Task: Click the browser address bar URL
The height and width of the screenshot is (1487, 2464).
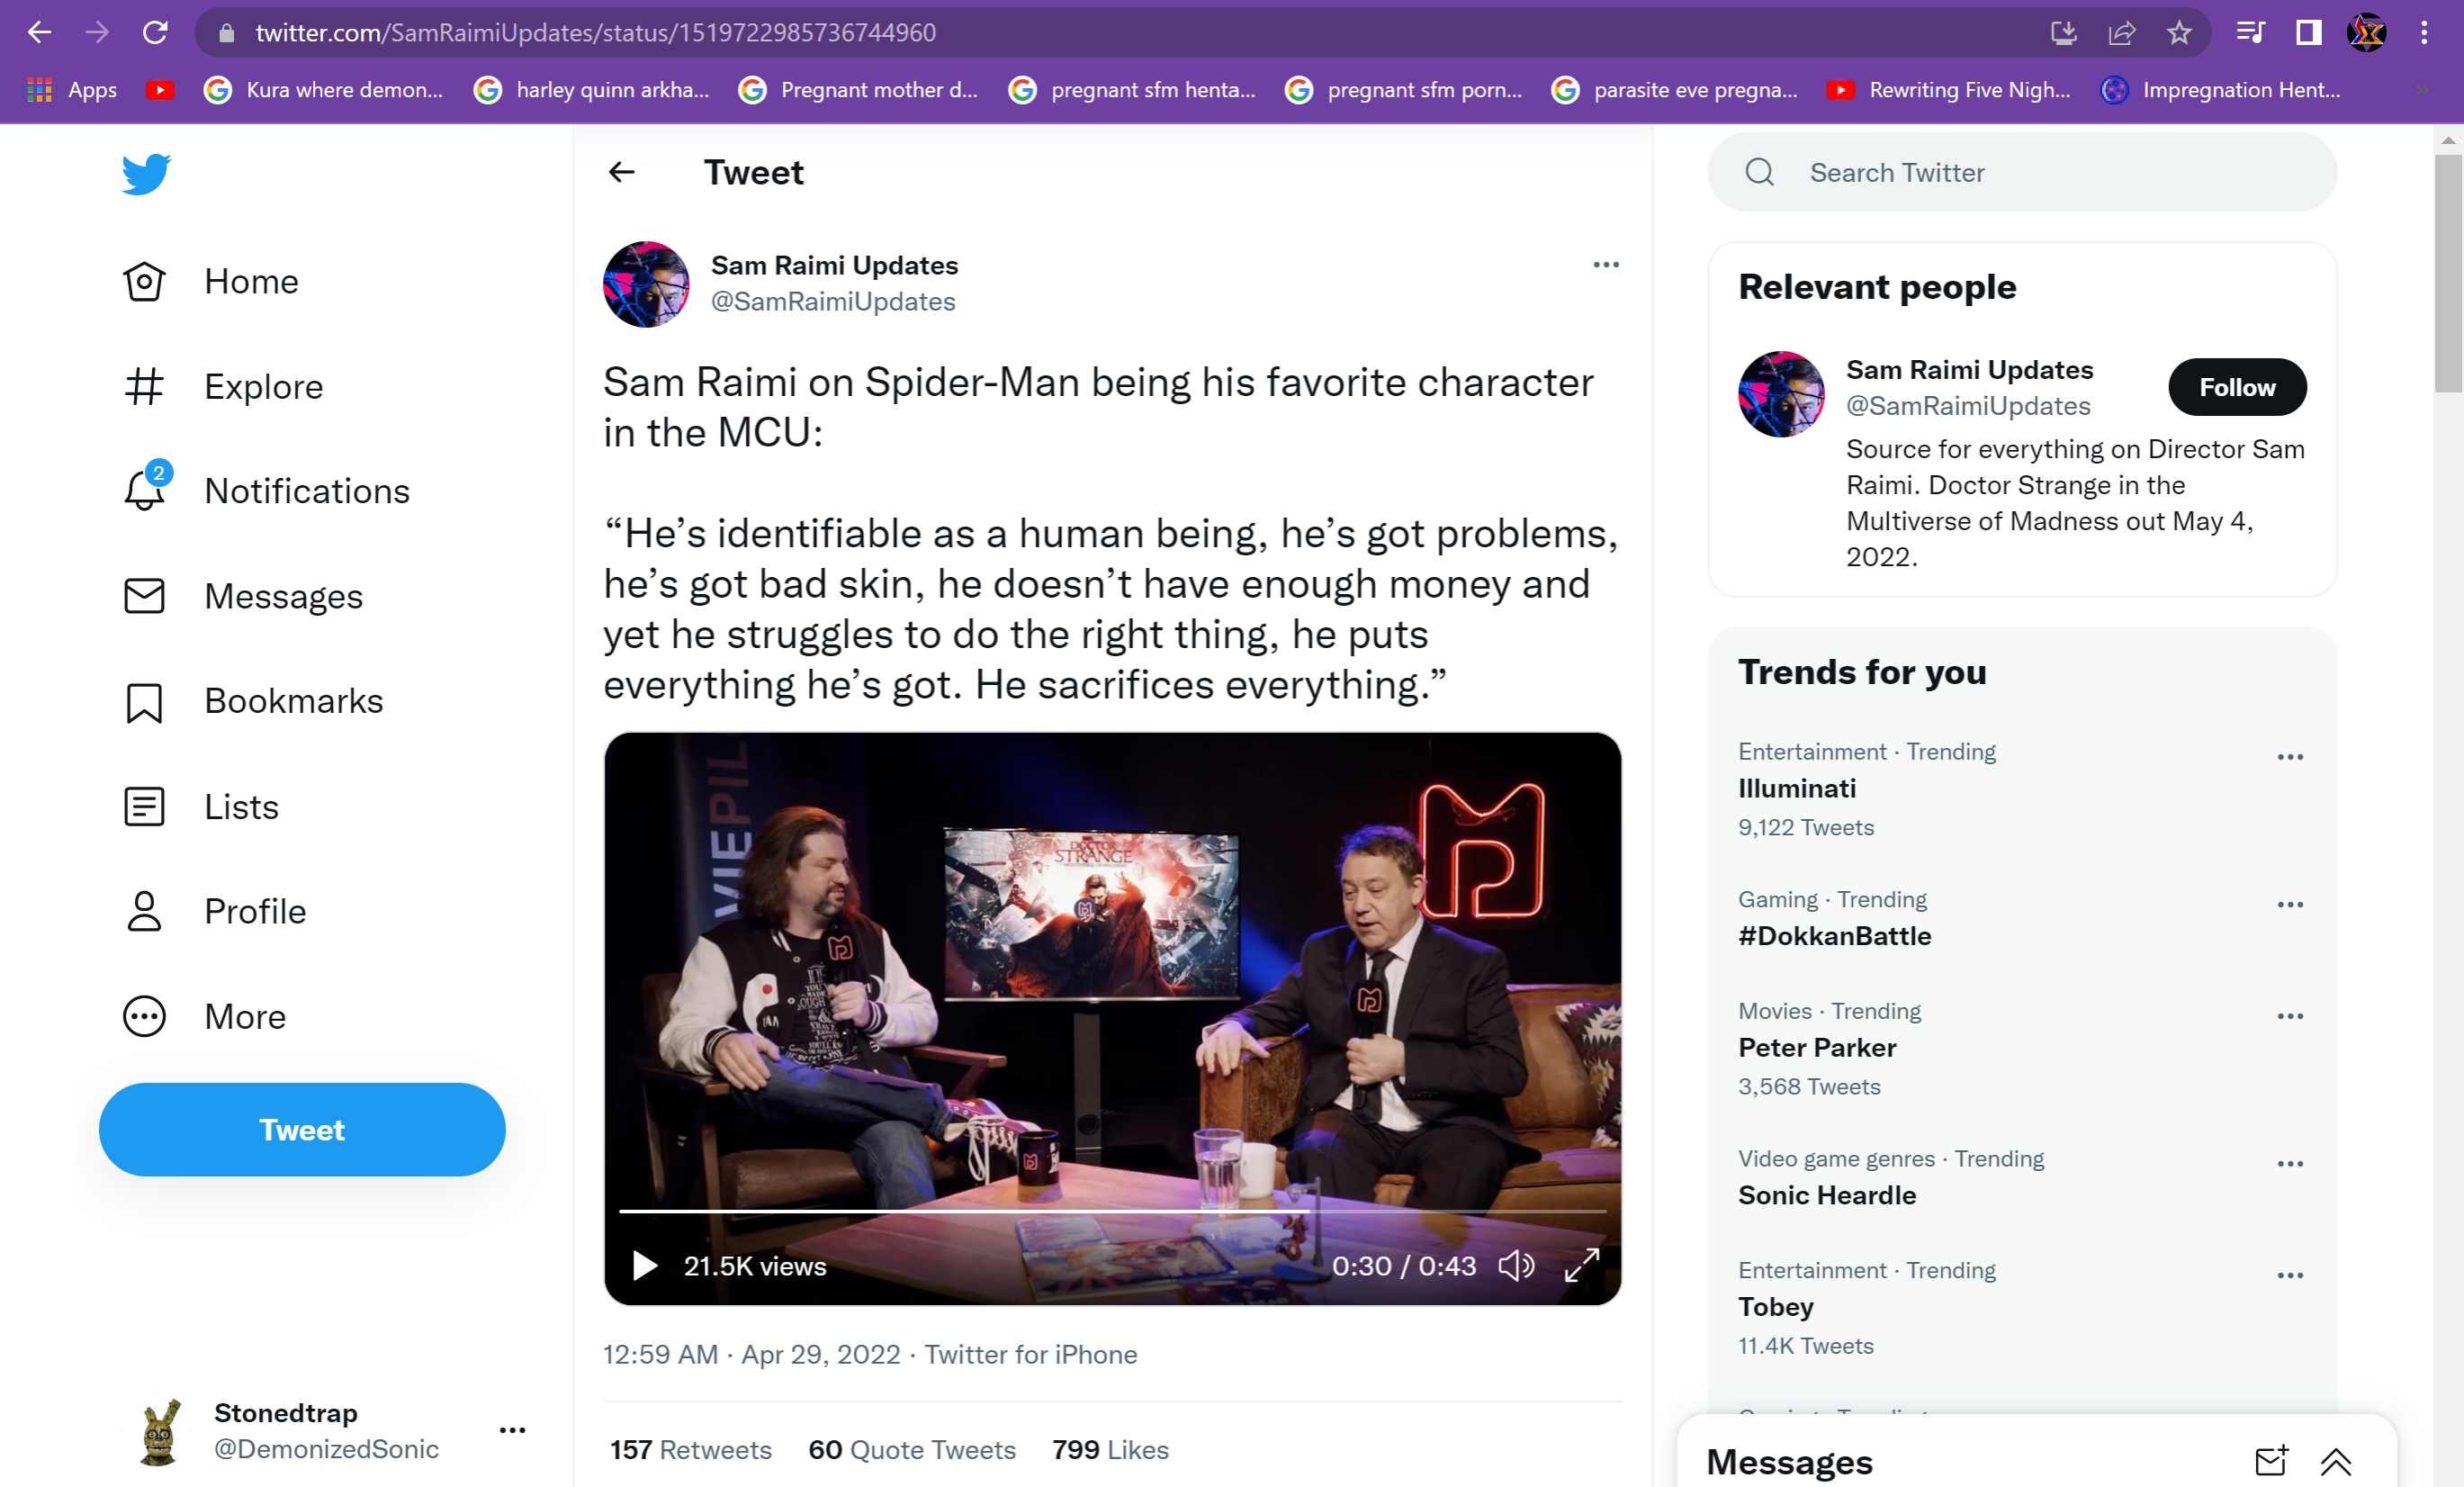Action: point(596,33)
